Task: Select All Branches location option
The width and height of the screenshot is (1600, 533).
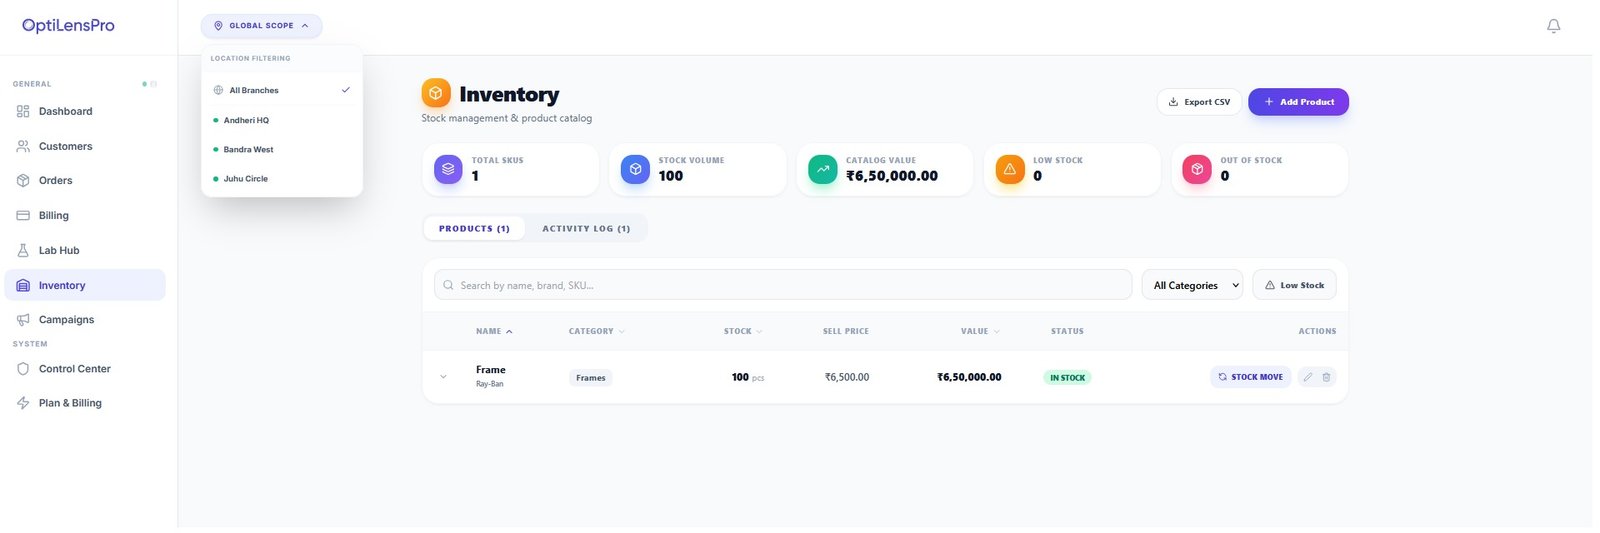Action: tap(282, 90)
